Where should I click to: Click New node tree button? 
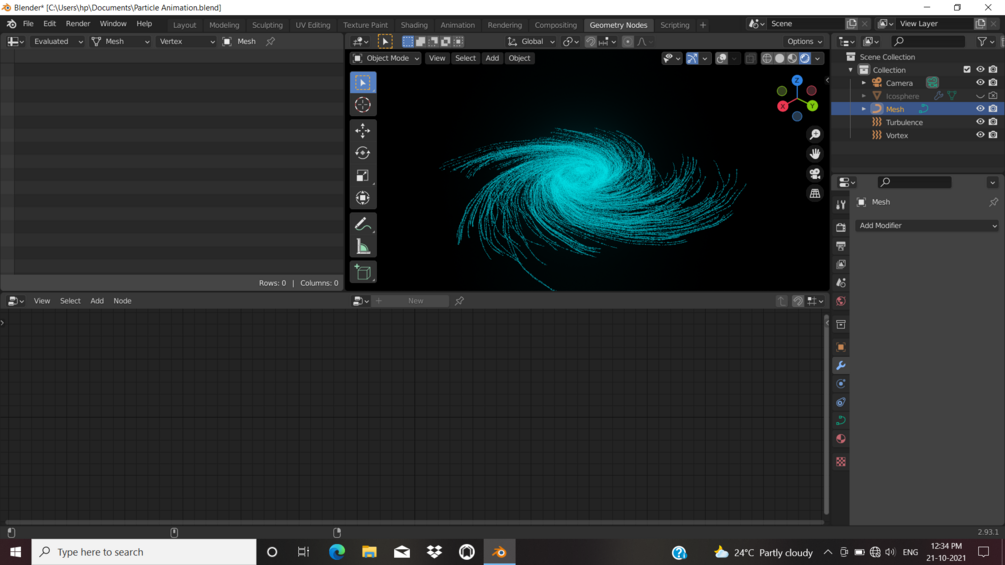pyautogui.click(x=415, y=301)
